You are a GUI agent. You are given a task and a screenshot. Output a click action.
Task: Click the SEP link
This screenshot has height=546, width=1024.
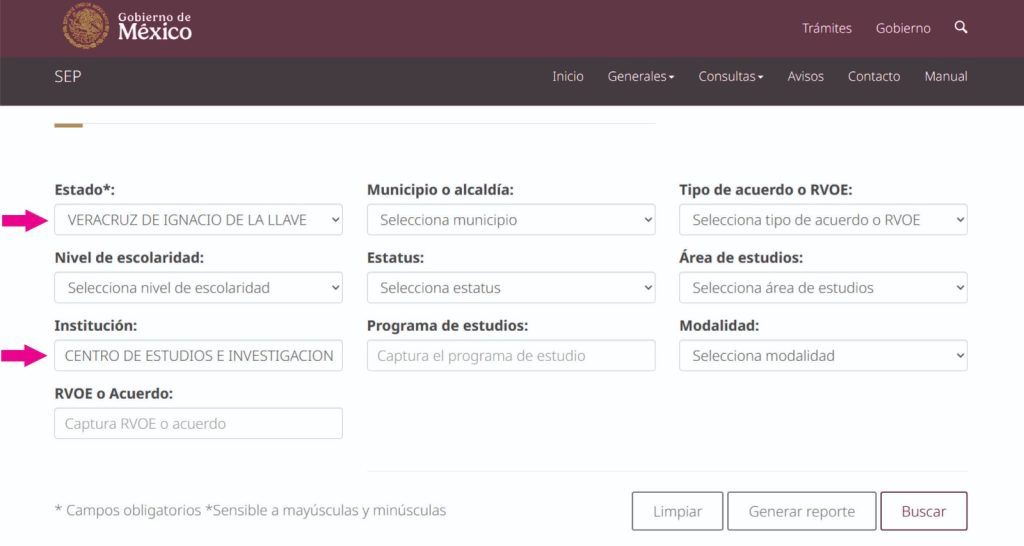67,77
